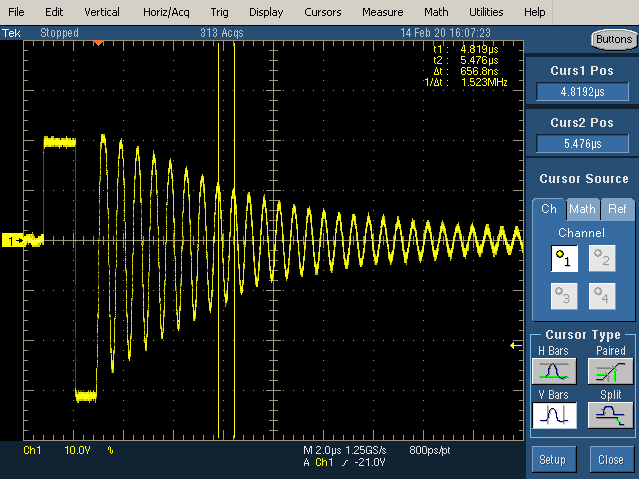Screen dimensions: 640x480
Task: Switch to the Ref cursor source tab
Action: point(617,209)
